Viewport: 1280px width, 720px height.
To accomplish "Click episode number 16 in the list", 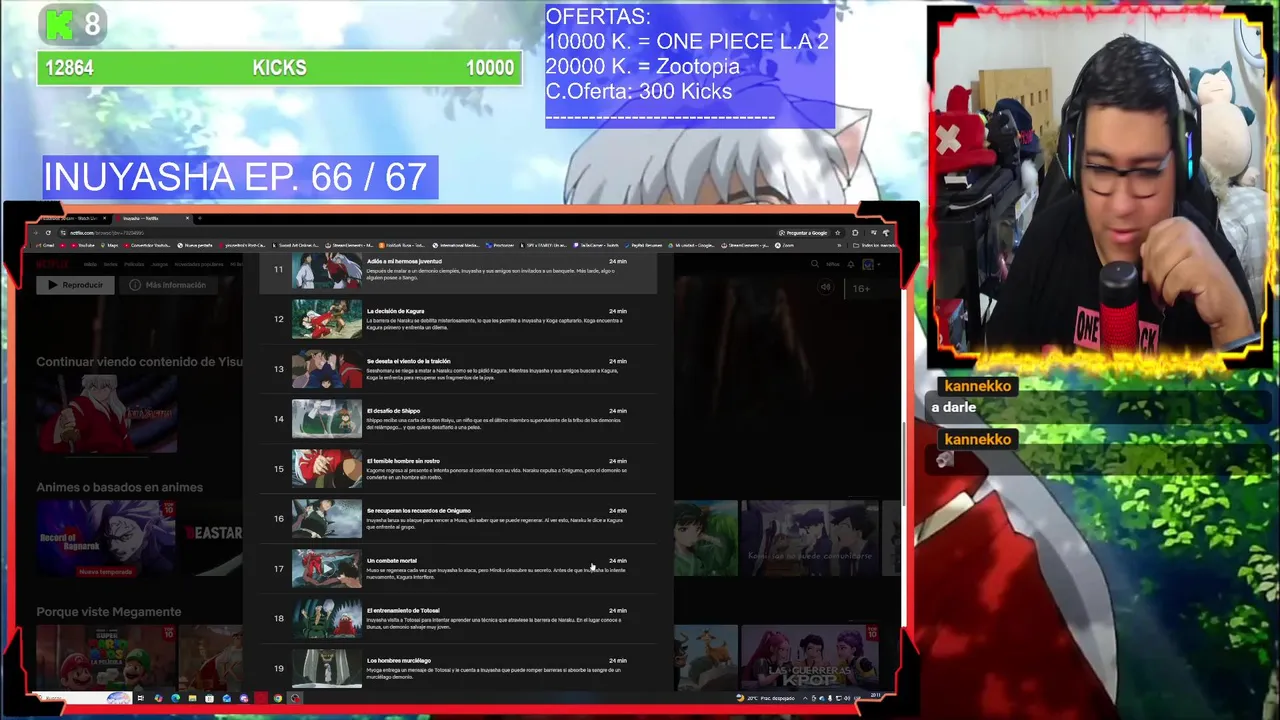I will pyautogui.click(x=278, y=519).
